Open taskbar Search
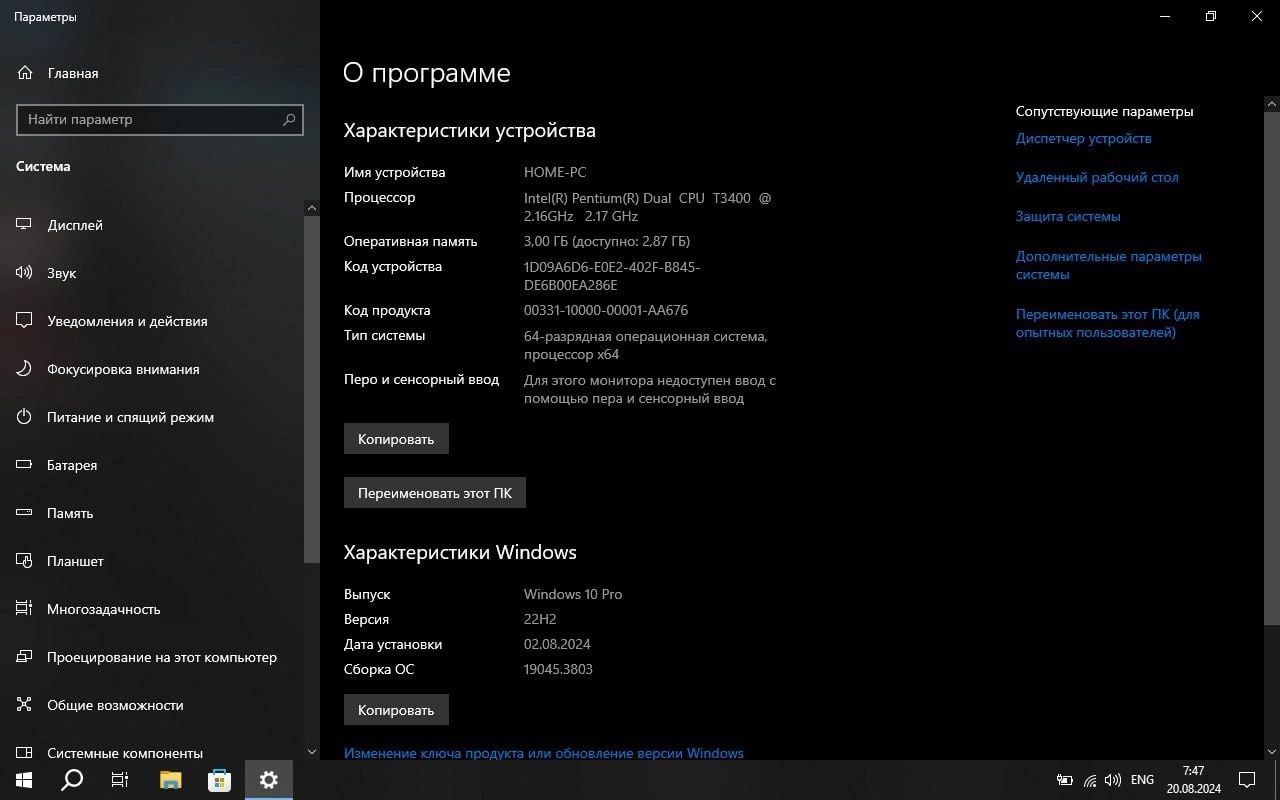Viewport: 1280px width, 800px height. [72, 780]
